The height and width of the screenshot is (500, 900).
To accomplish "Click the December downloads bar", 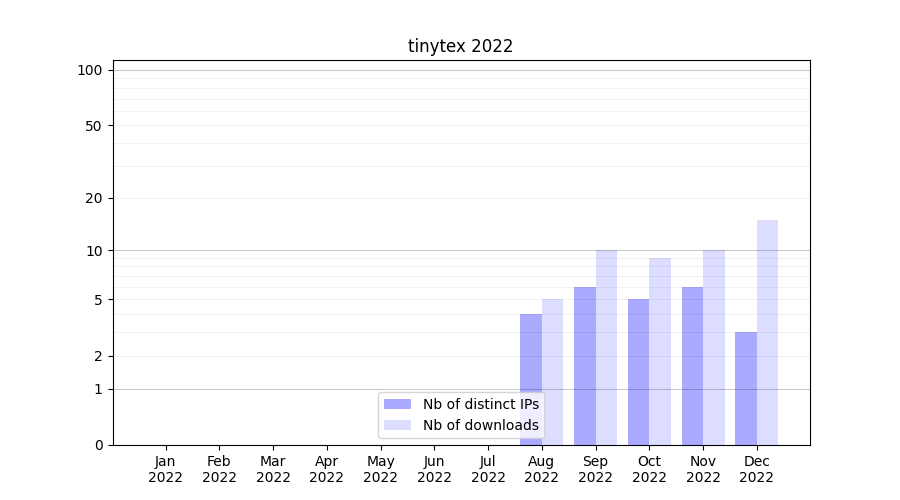I will [x=767, y=332].
